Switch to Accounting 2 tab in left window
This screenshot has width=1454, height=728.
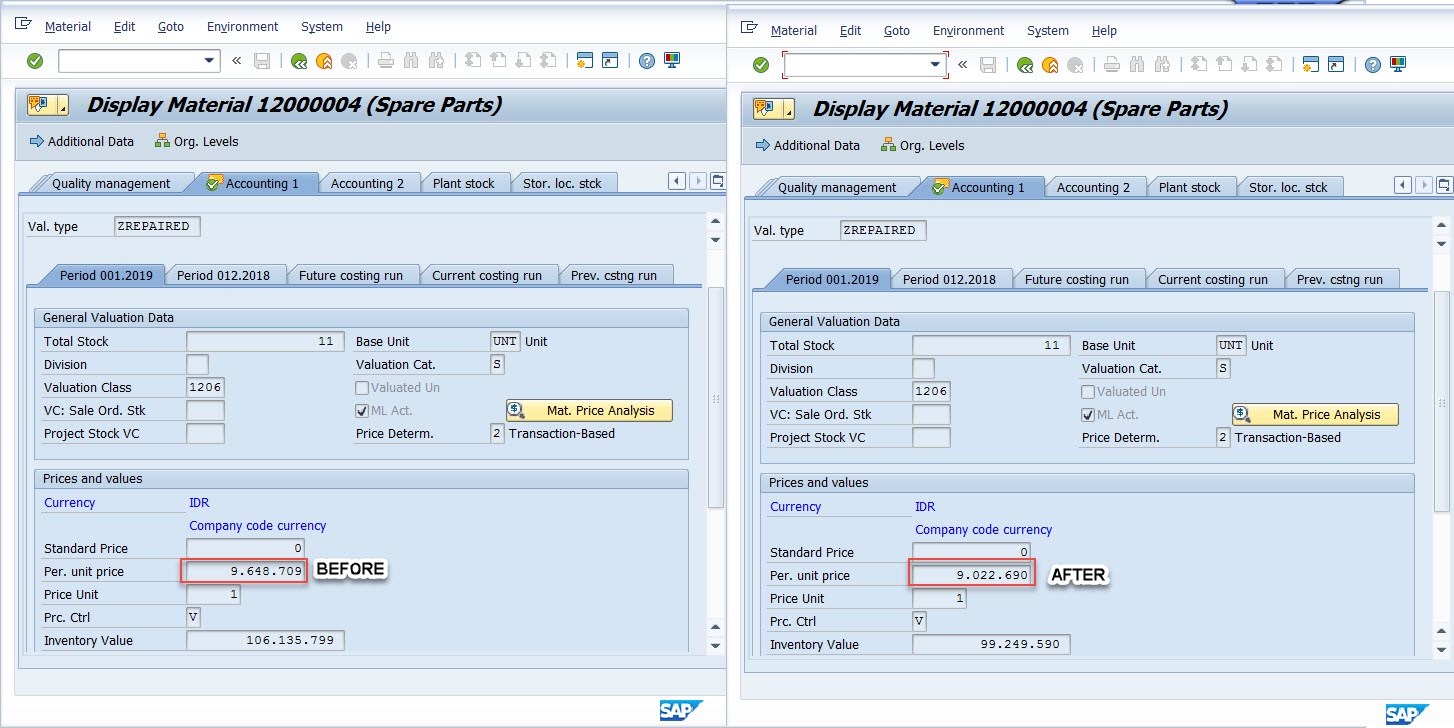367,183
